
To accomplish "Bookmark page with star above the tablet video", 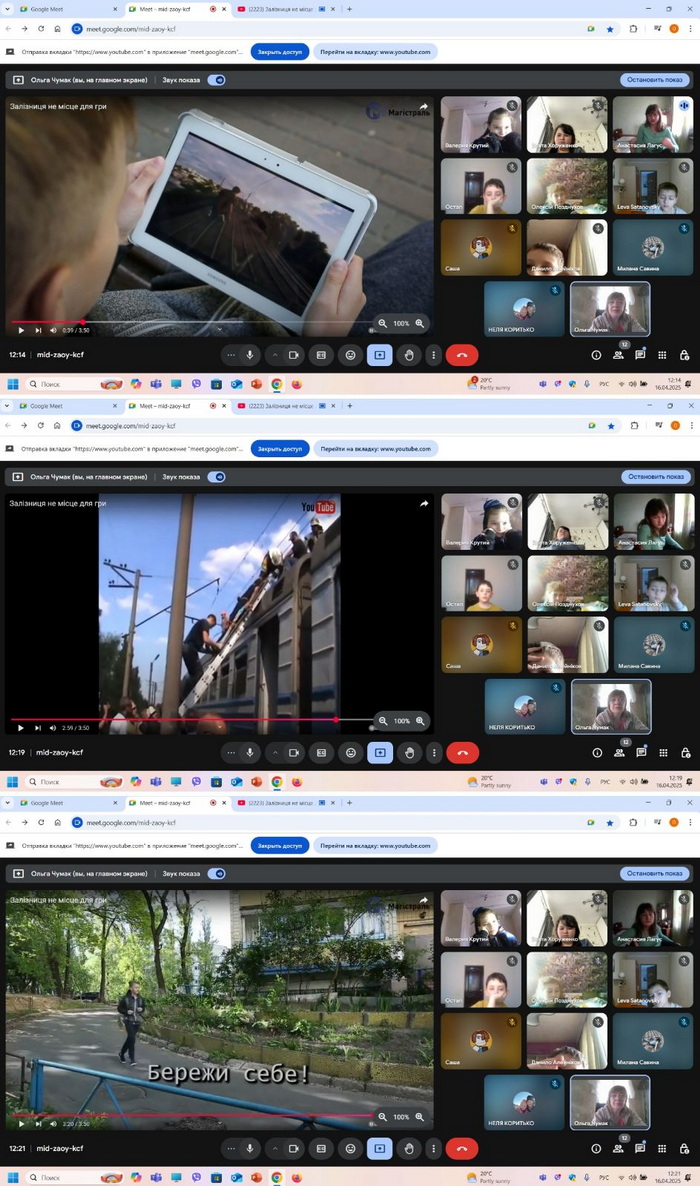I will click(x=610, y=29).
